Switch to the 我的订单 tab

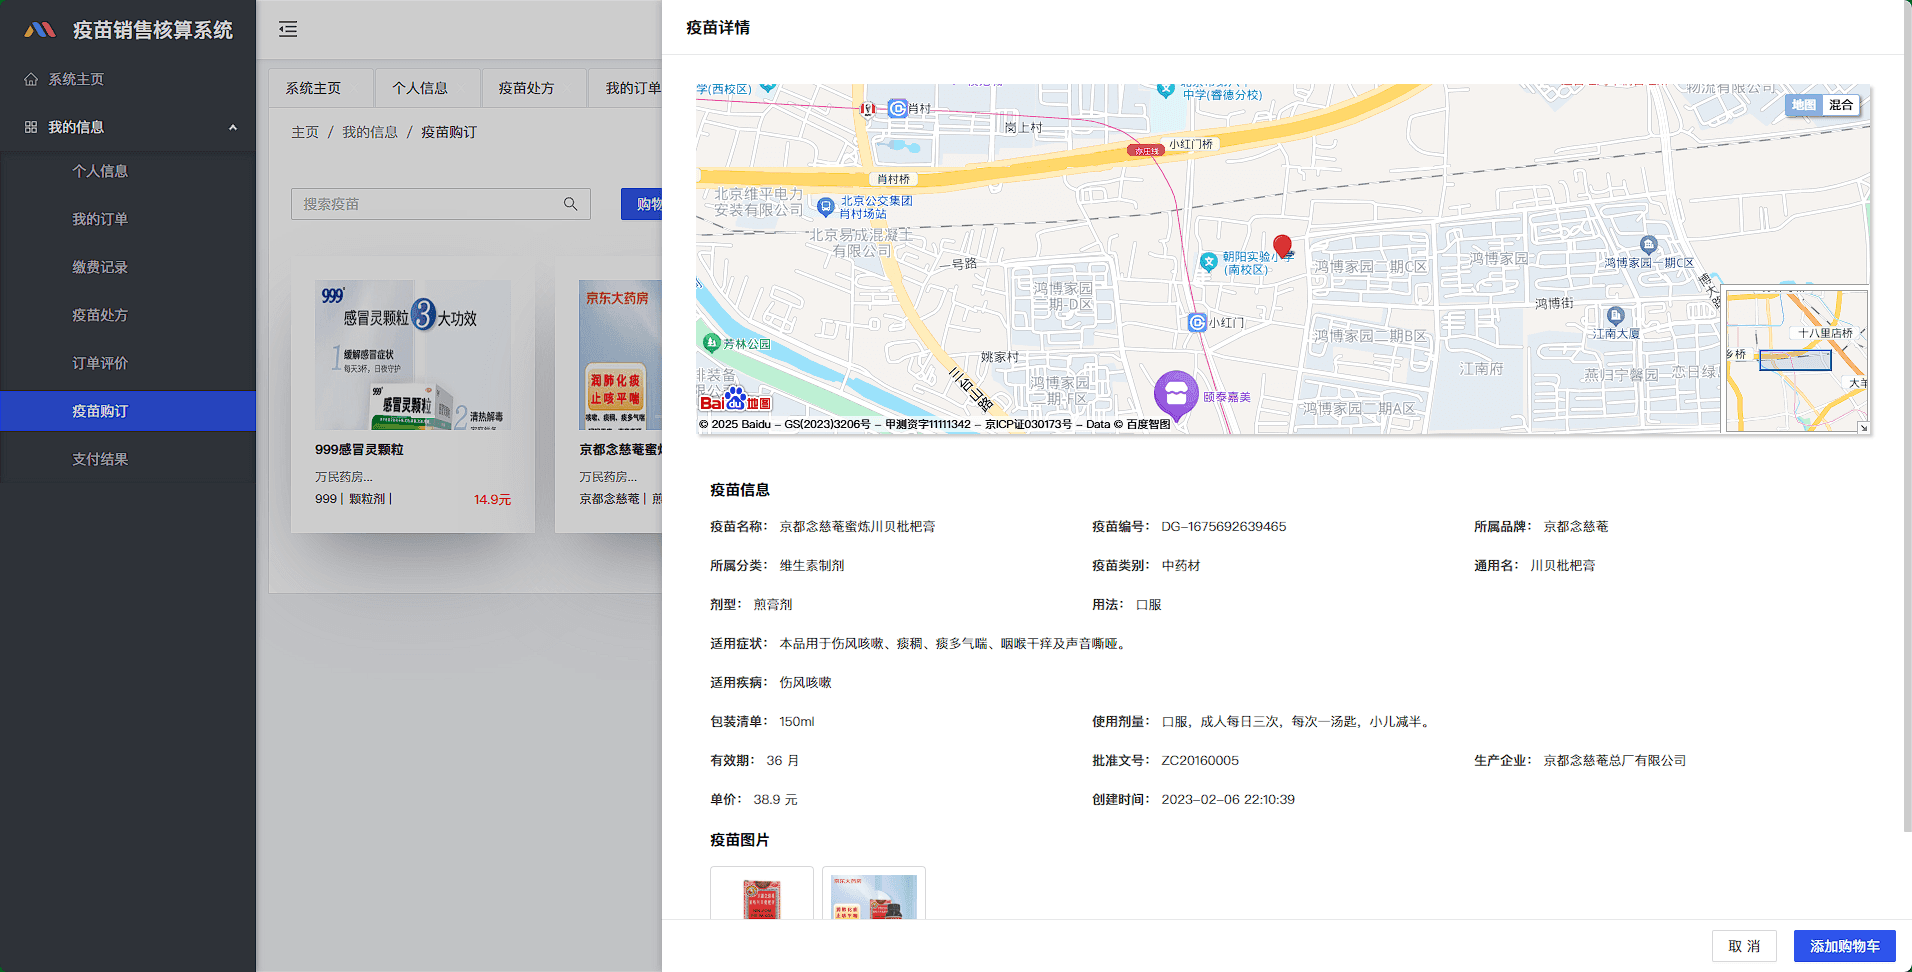pos(626,88)
